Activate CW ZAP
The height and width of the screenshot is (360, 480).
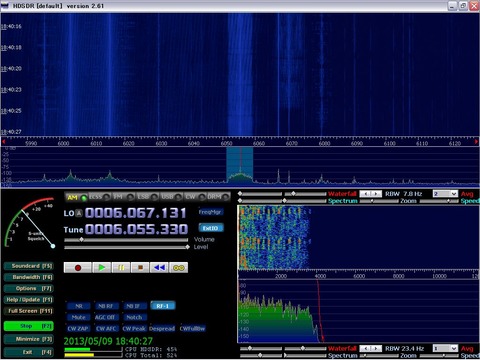point(78,329)
